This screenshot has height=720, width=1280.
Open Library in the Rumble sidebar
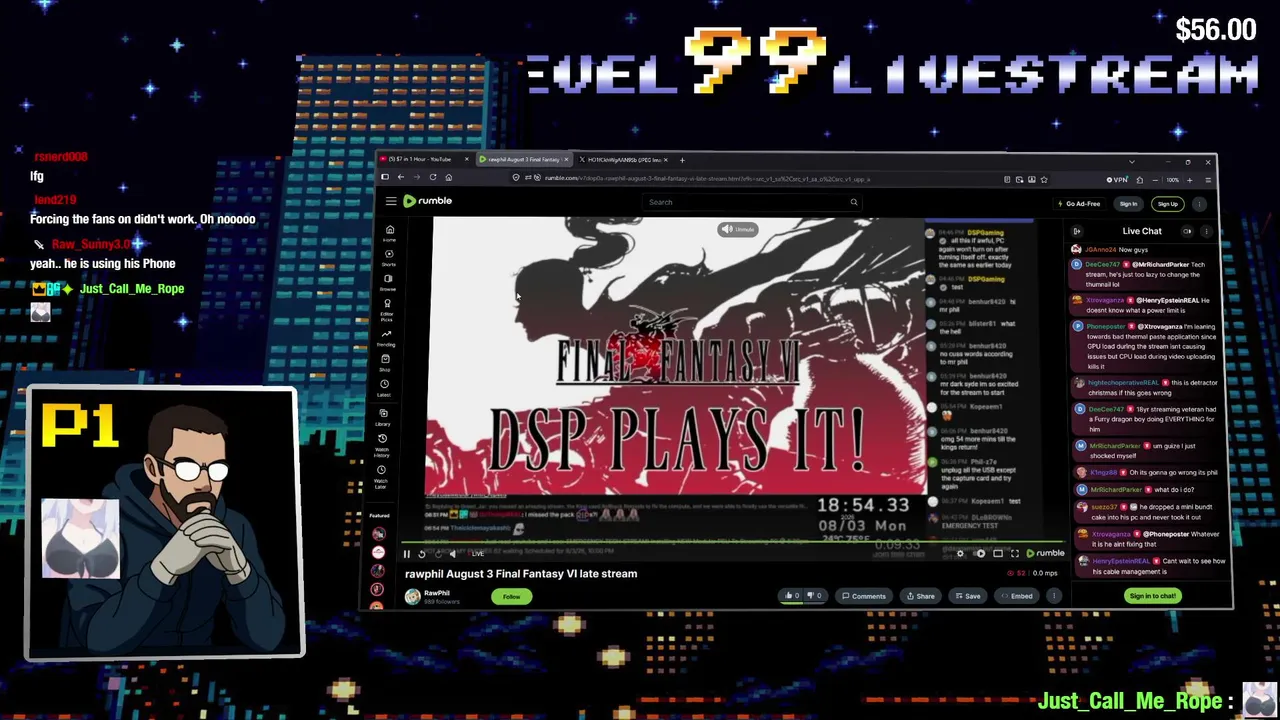tap(383, 416)
